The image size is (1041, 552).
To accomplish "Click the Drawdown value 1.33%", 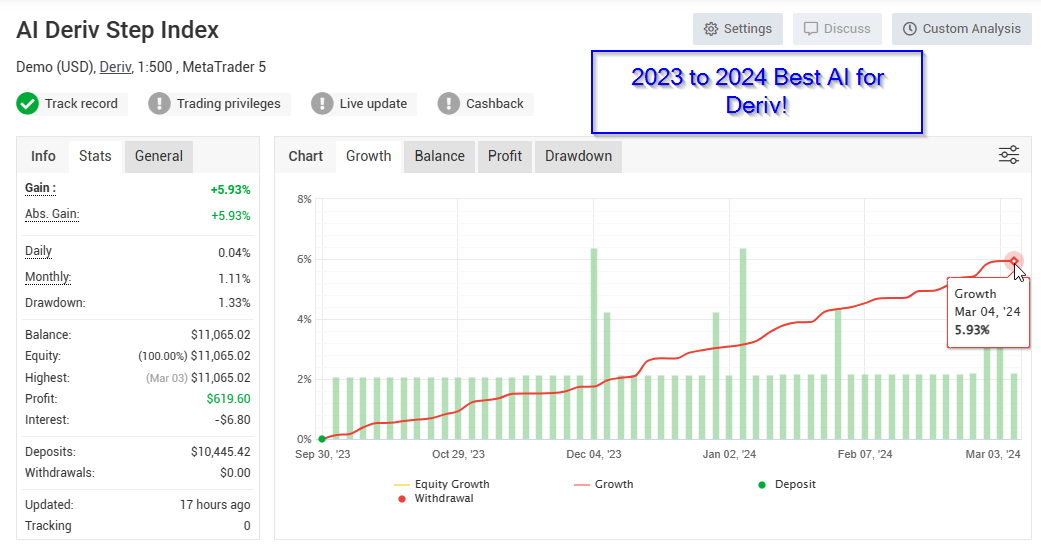I will pyautogui.click(x=234, y=303).
